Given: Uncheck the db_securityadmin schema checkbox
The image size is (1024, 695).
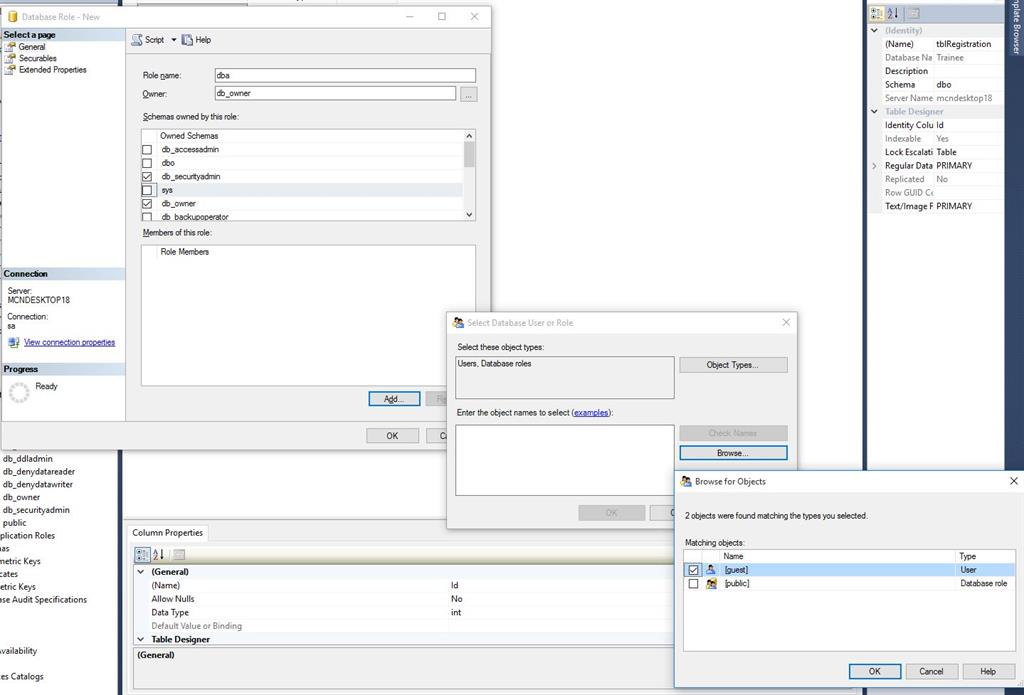Looking at the screenshot, I should (x=147, y=176).
